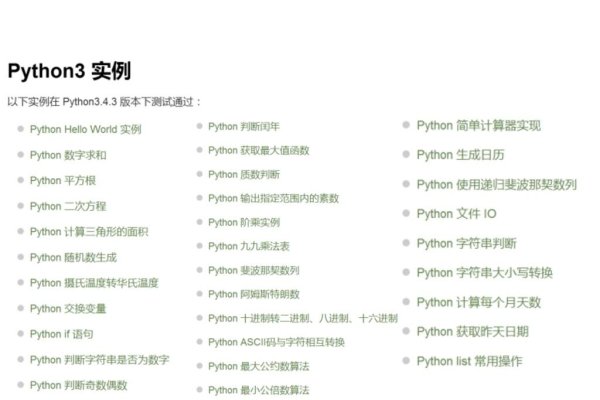The image size is (600, 400).
Task: Open the Python 判断闰年 link
Action: coord(244,126)
